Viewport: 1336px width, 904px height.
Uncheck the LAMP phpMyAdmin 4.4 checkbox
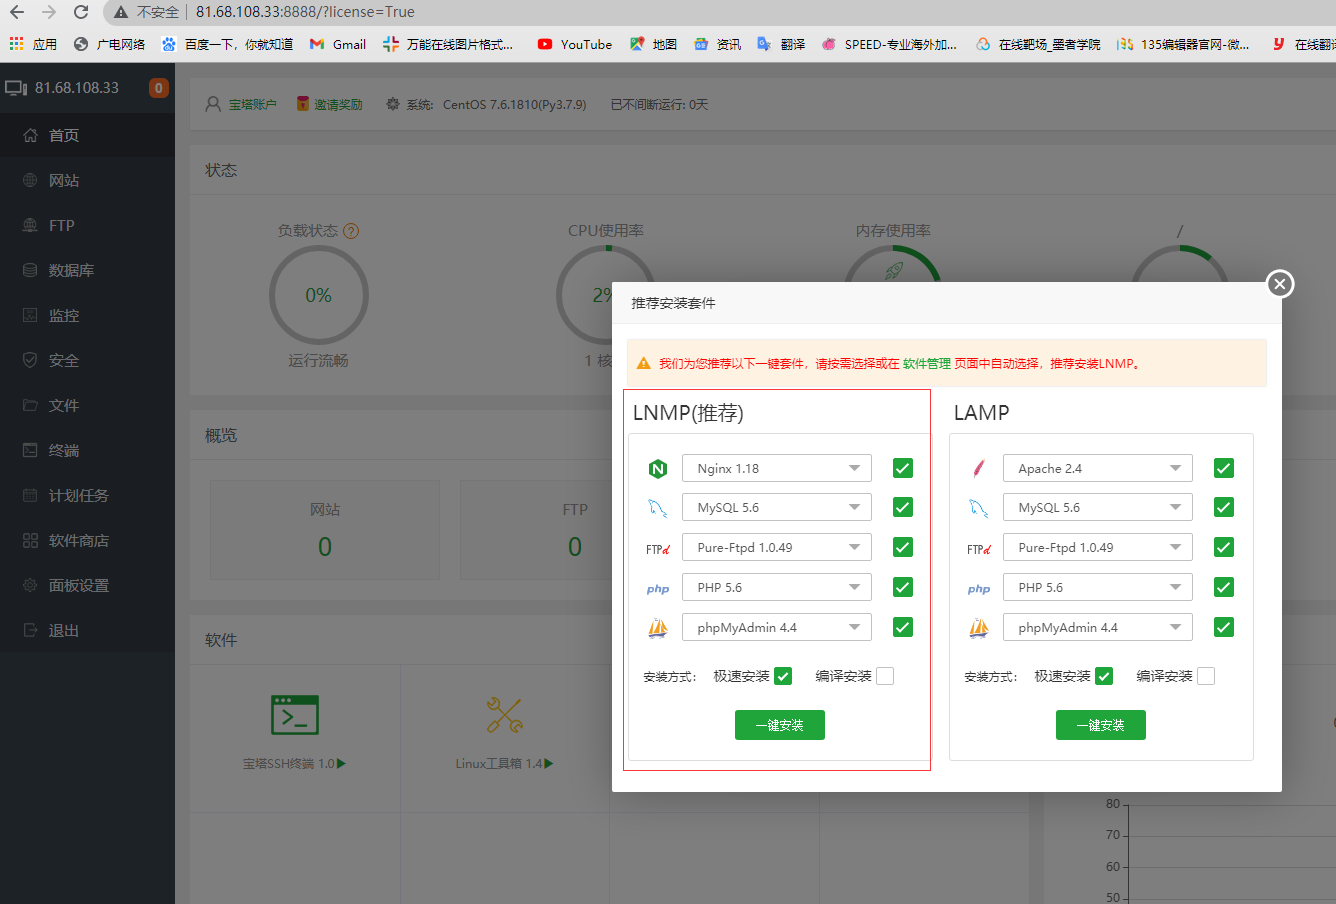click(1224, 627)
